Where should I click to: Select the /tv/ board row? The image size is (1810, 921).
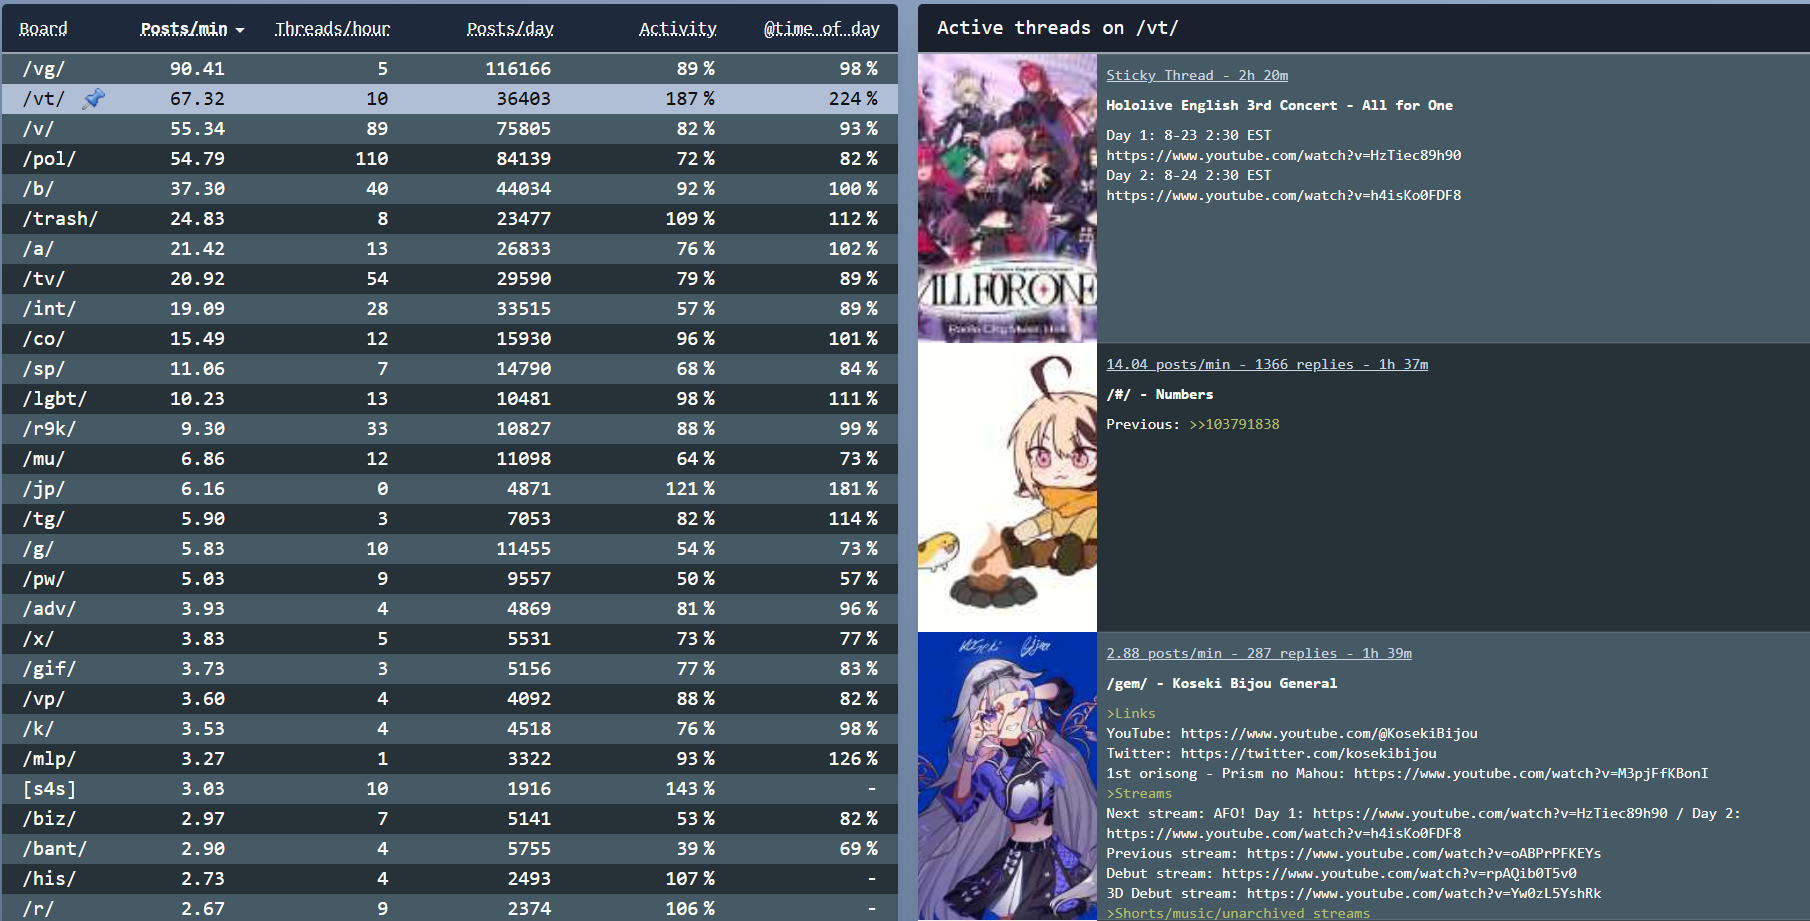pyautogui.click(x=449, y=278)
